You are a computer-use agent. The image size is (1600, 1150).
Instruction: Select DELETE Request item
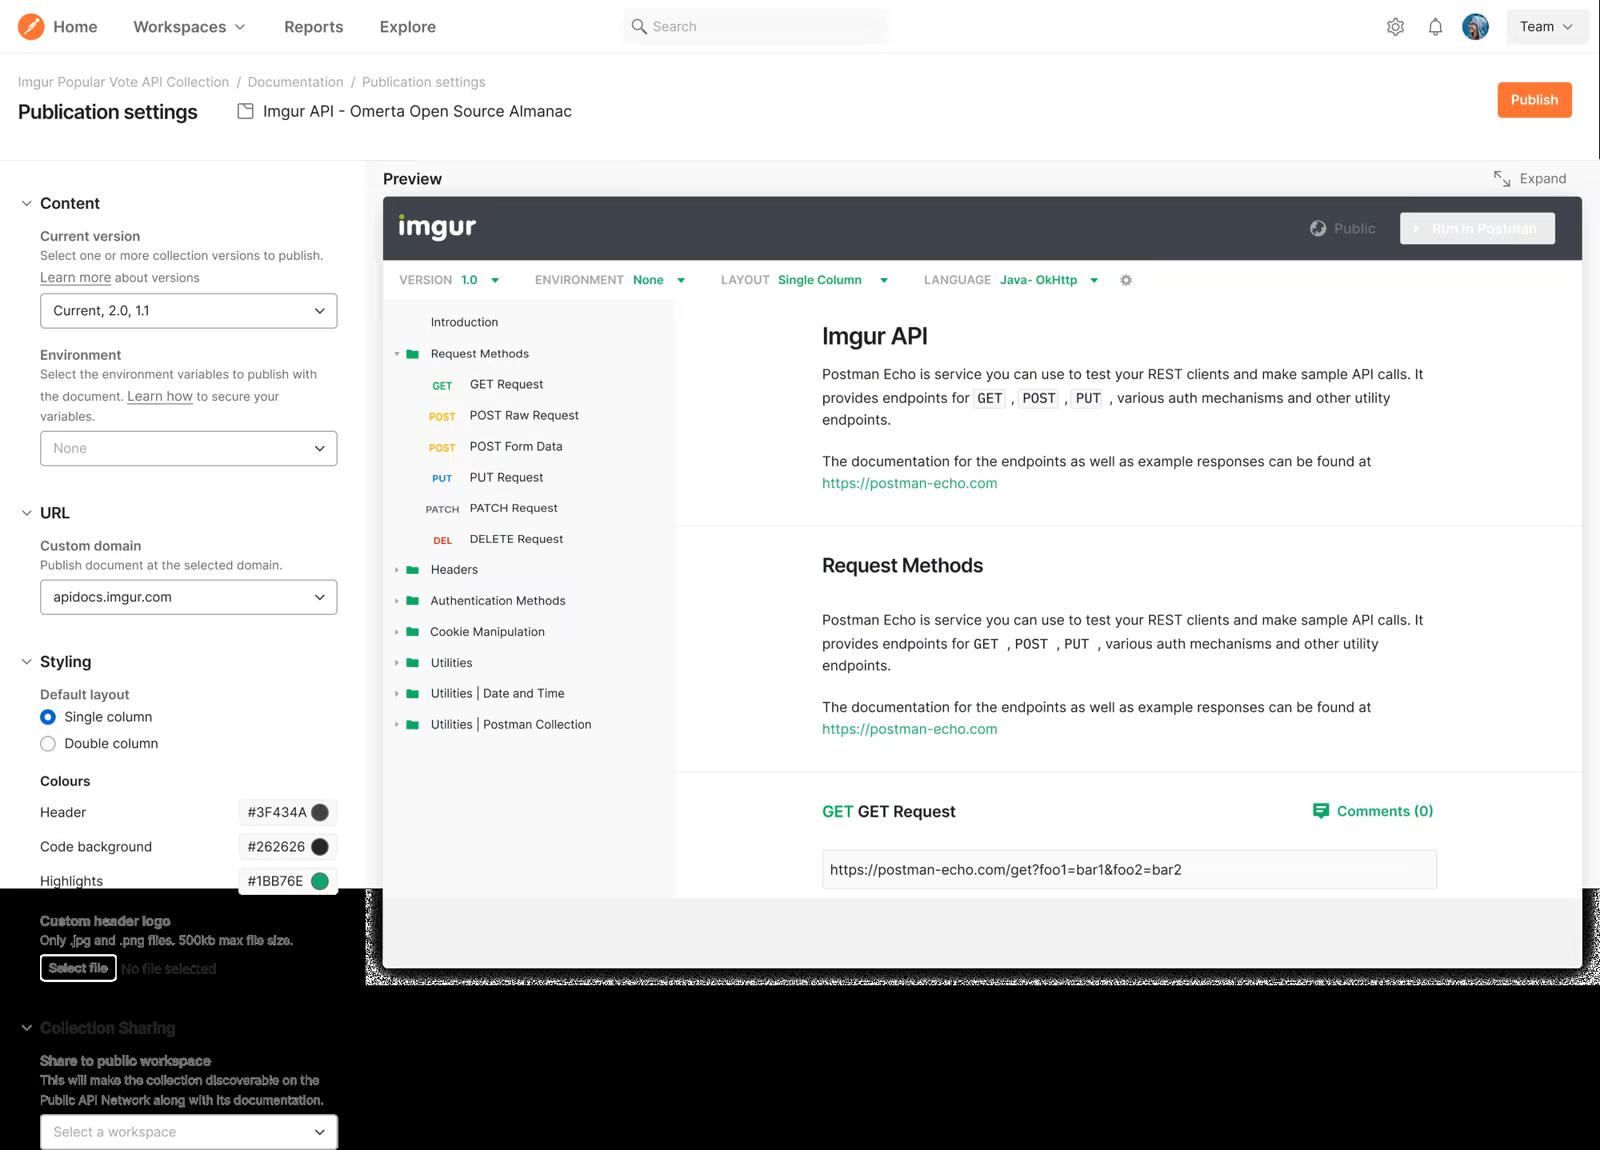[516, 539]
